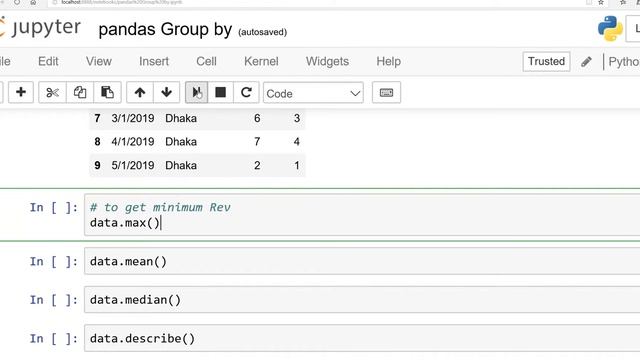
Task: Click the browser address bar URL
Action: click(x=121, y=2)
